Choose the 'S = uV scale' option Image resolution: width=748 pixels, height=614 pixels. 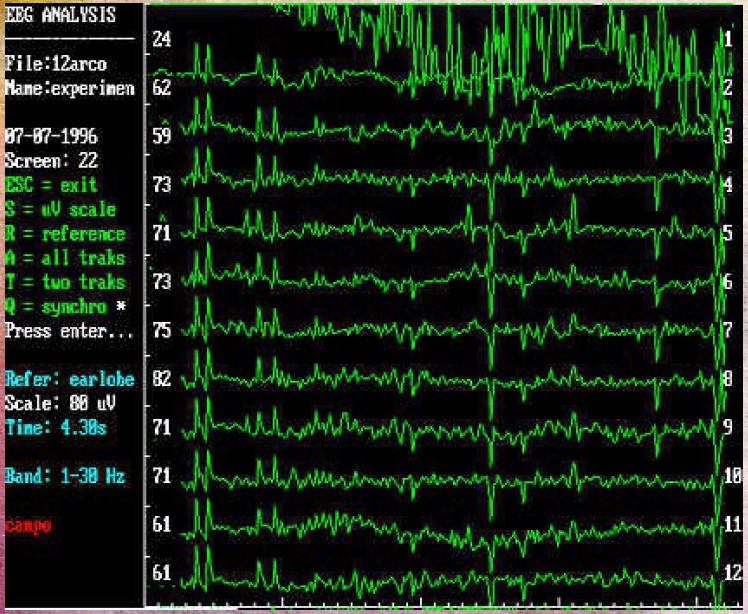coord(60,210)
